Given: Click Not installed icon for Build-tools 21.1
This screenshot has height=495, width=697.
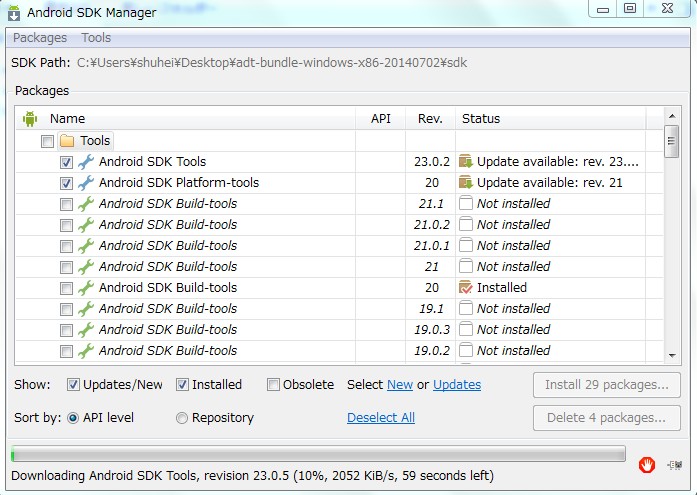Looking at the screenshot, I should coord(465,203).
